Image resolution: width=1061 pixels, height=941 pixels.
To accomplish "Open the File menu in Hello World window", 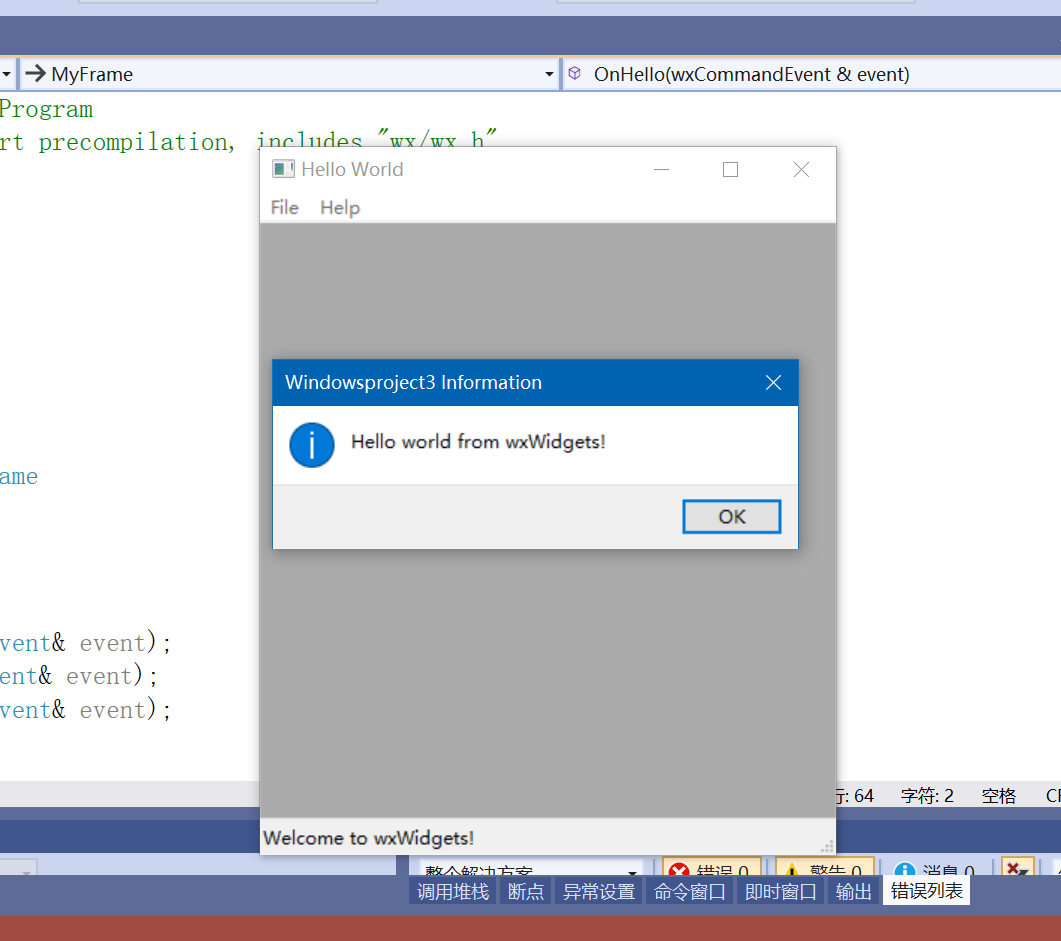I will point(284,207).
